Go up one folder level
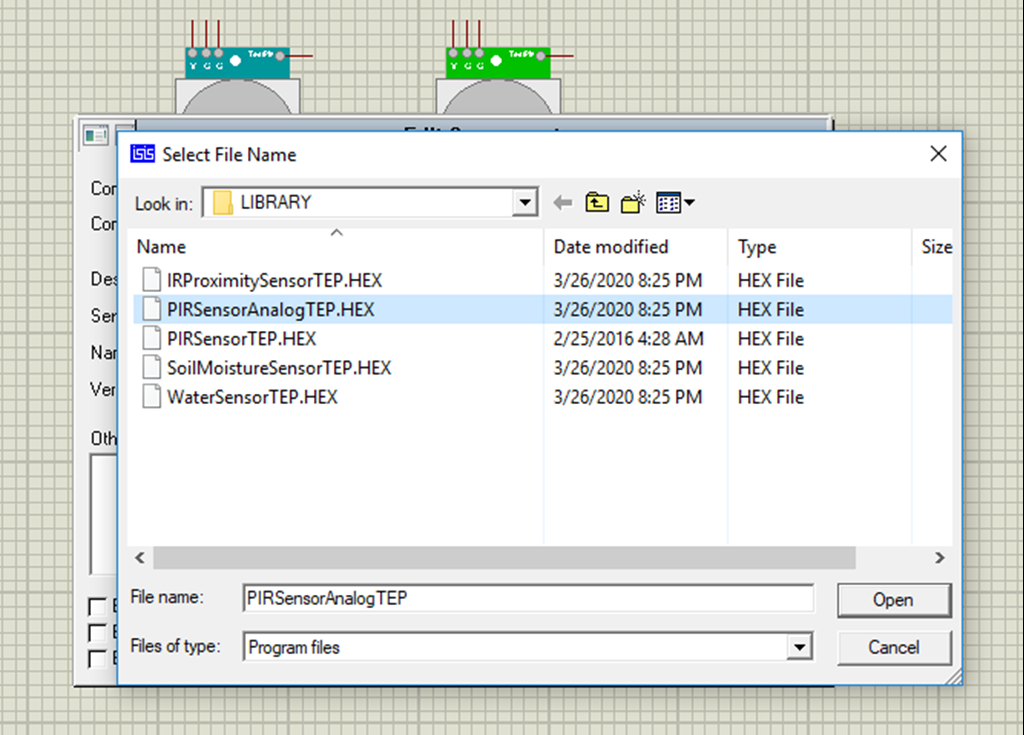 (x=596, y=201)
